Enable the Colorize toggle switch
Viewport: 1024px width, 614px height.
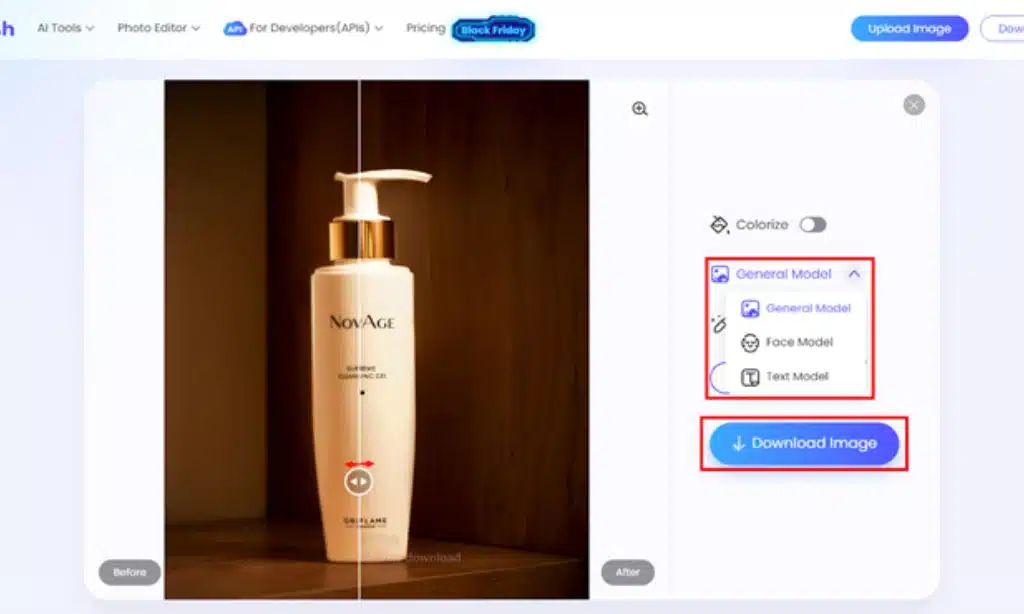pyautogui.click(x=812, y=225)
